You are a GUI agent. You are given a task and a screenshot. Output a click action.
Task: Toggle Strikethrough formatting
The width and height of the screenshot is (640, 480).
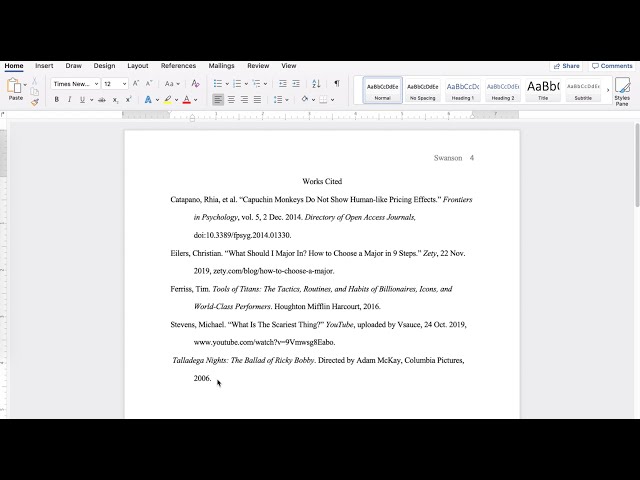tap(102, 100)
